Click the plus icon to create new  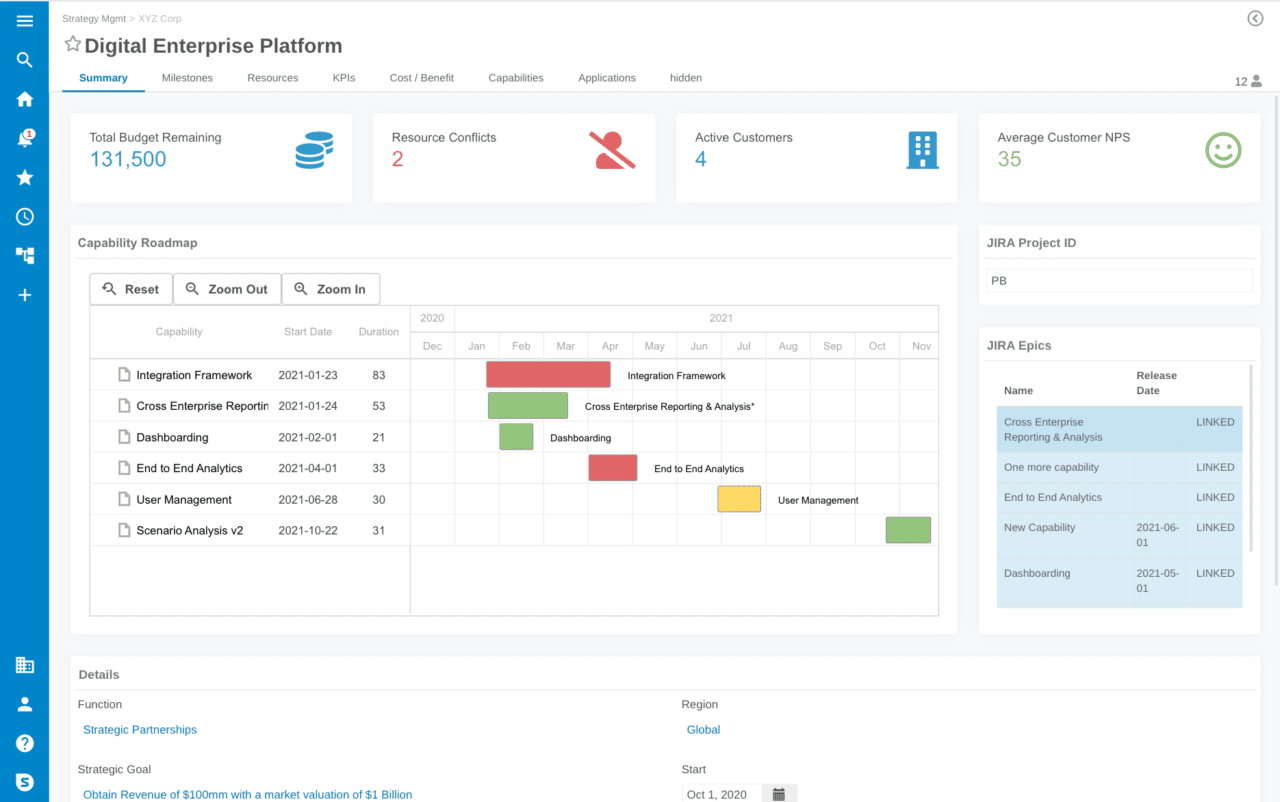tap(25, 295)
